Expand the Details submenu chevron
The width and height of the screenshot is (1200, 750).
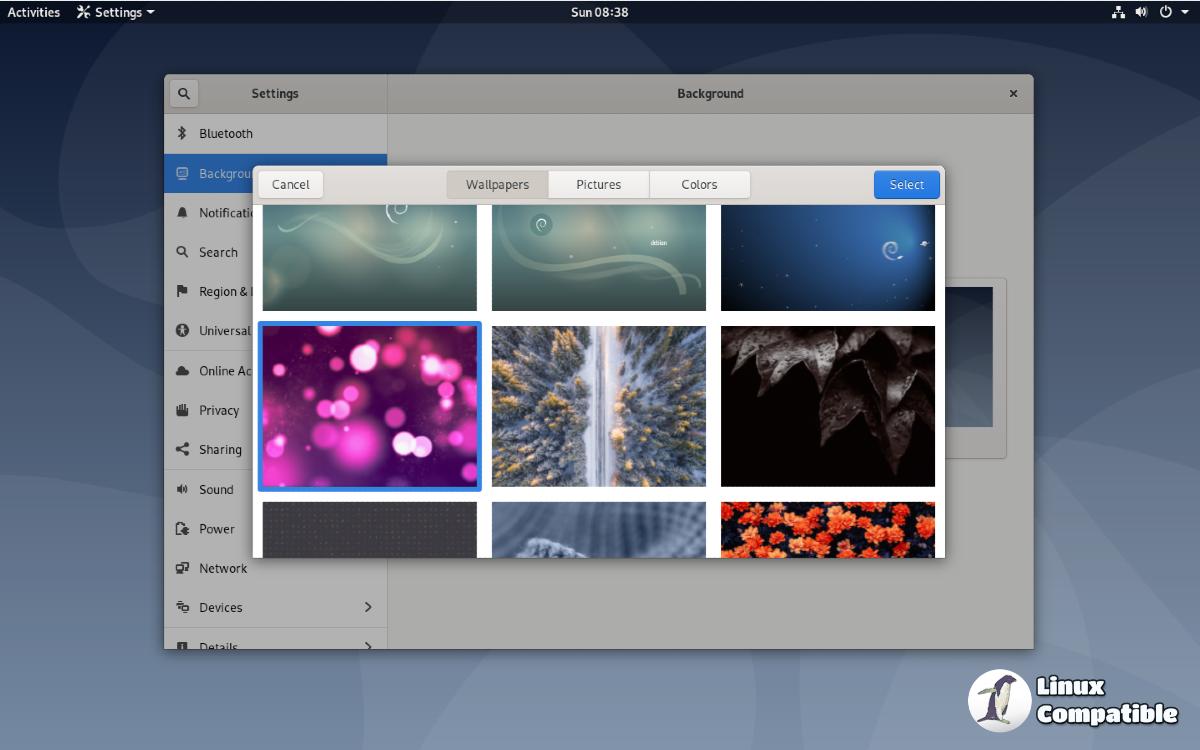[x=368, y=645]
